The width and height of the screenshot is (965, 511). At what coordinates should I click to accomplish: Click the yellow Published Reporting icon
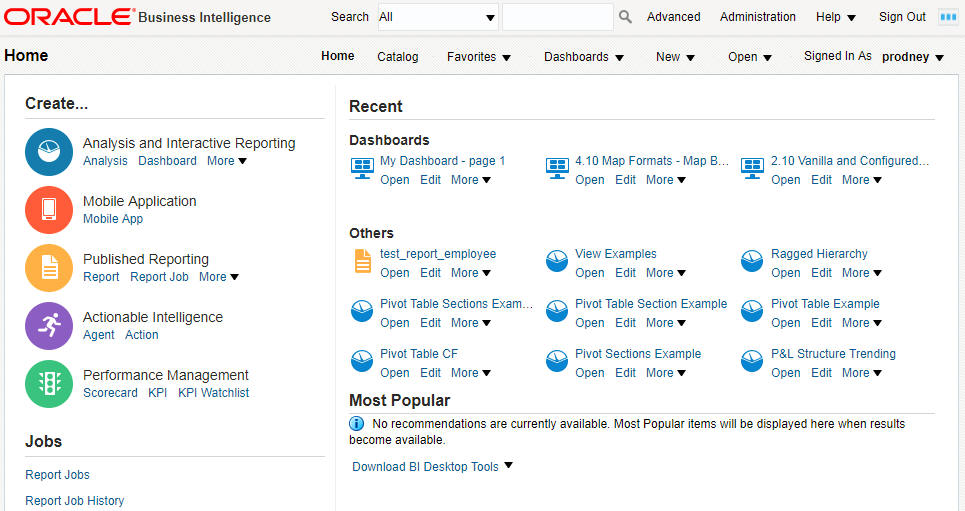click(49, 268)
